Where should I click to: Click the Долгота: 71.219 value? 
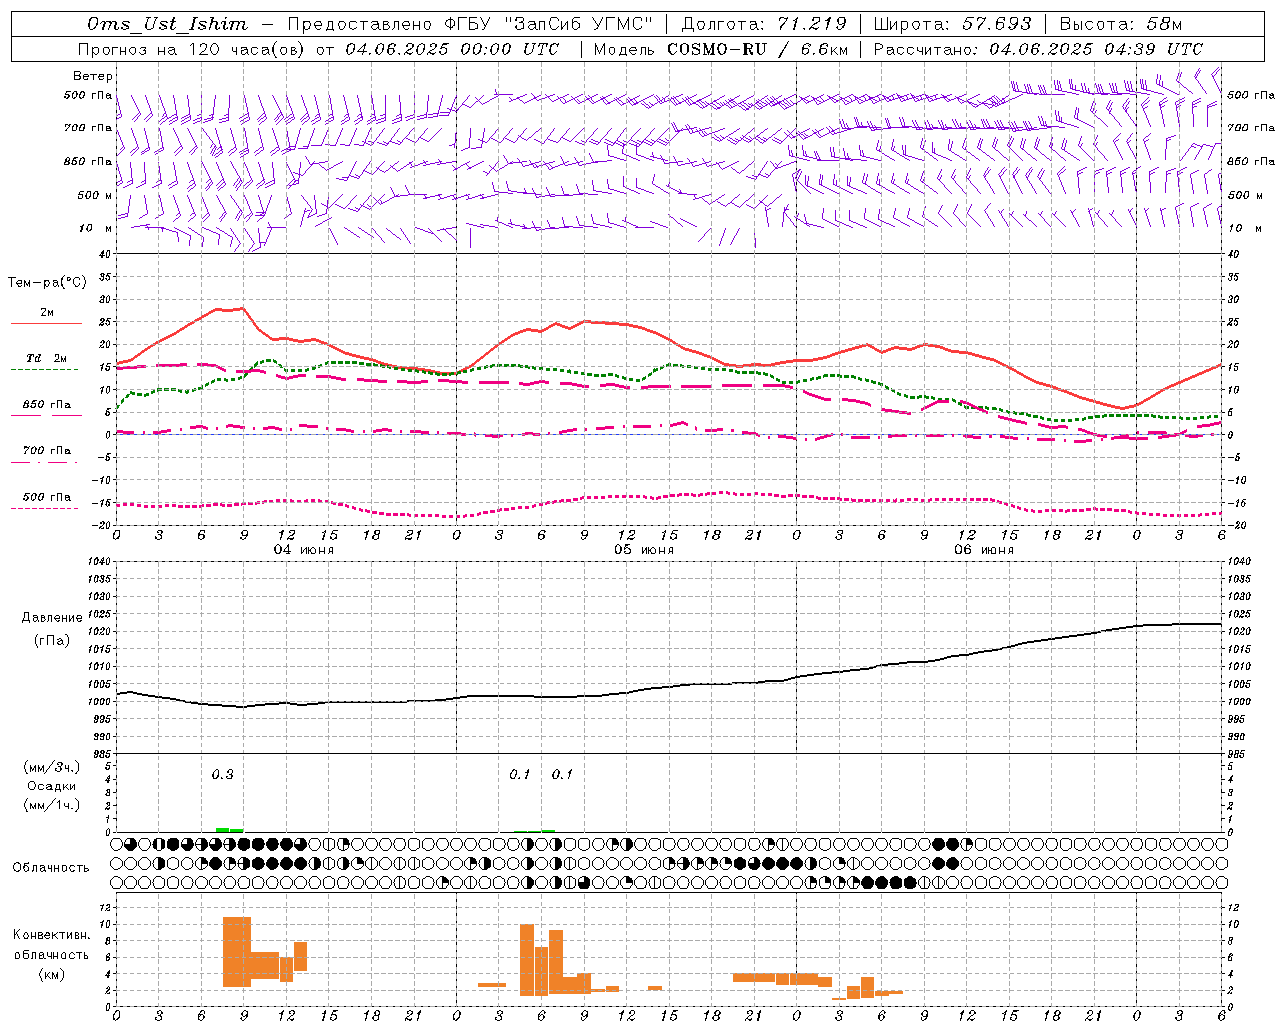point(764,24)
